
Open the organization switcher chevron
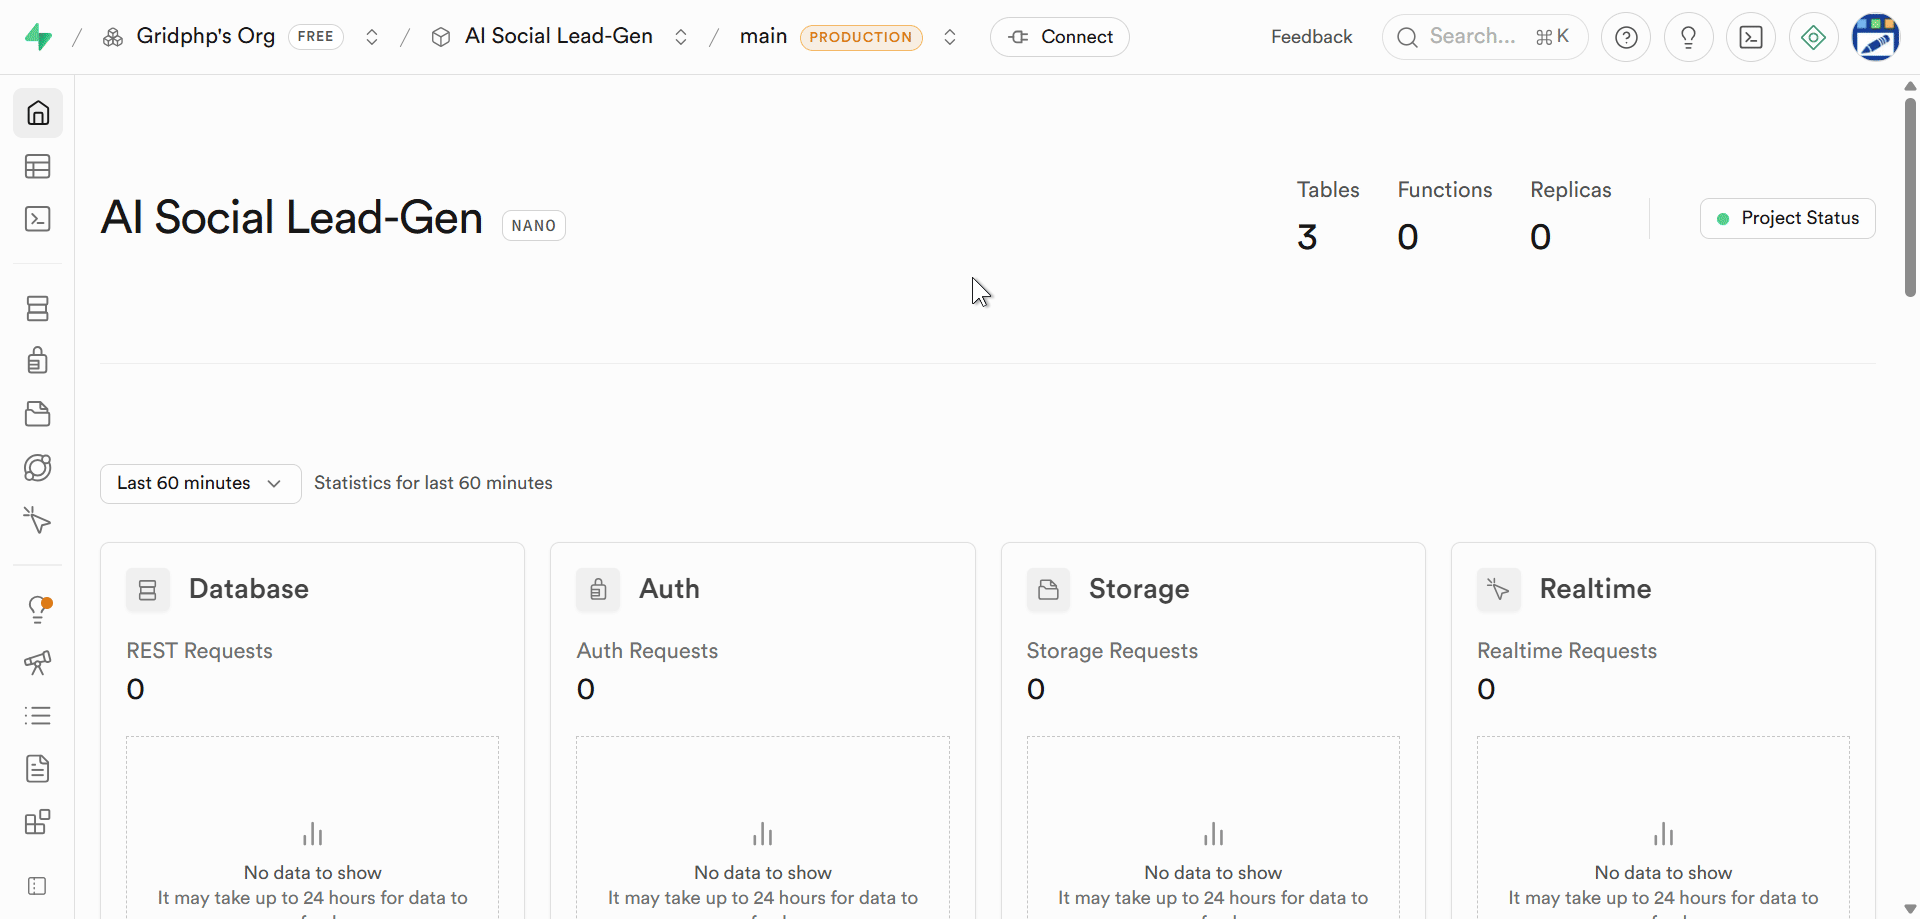[x=372, y=38]
